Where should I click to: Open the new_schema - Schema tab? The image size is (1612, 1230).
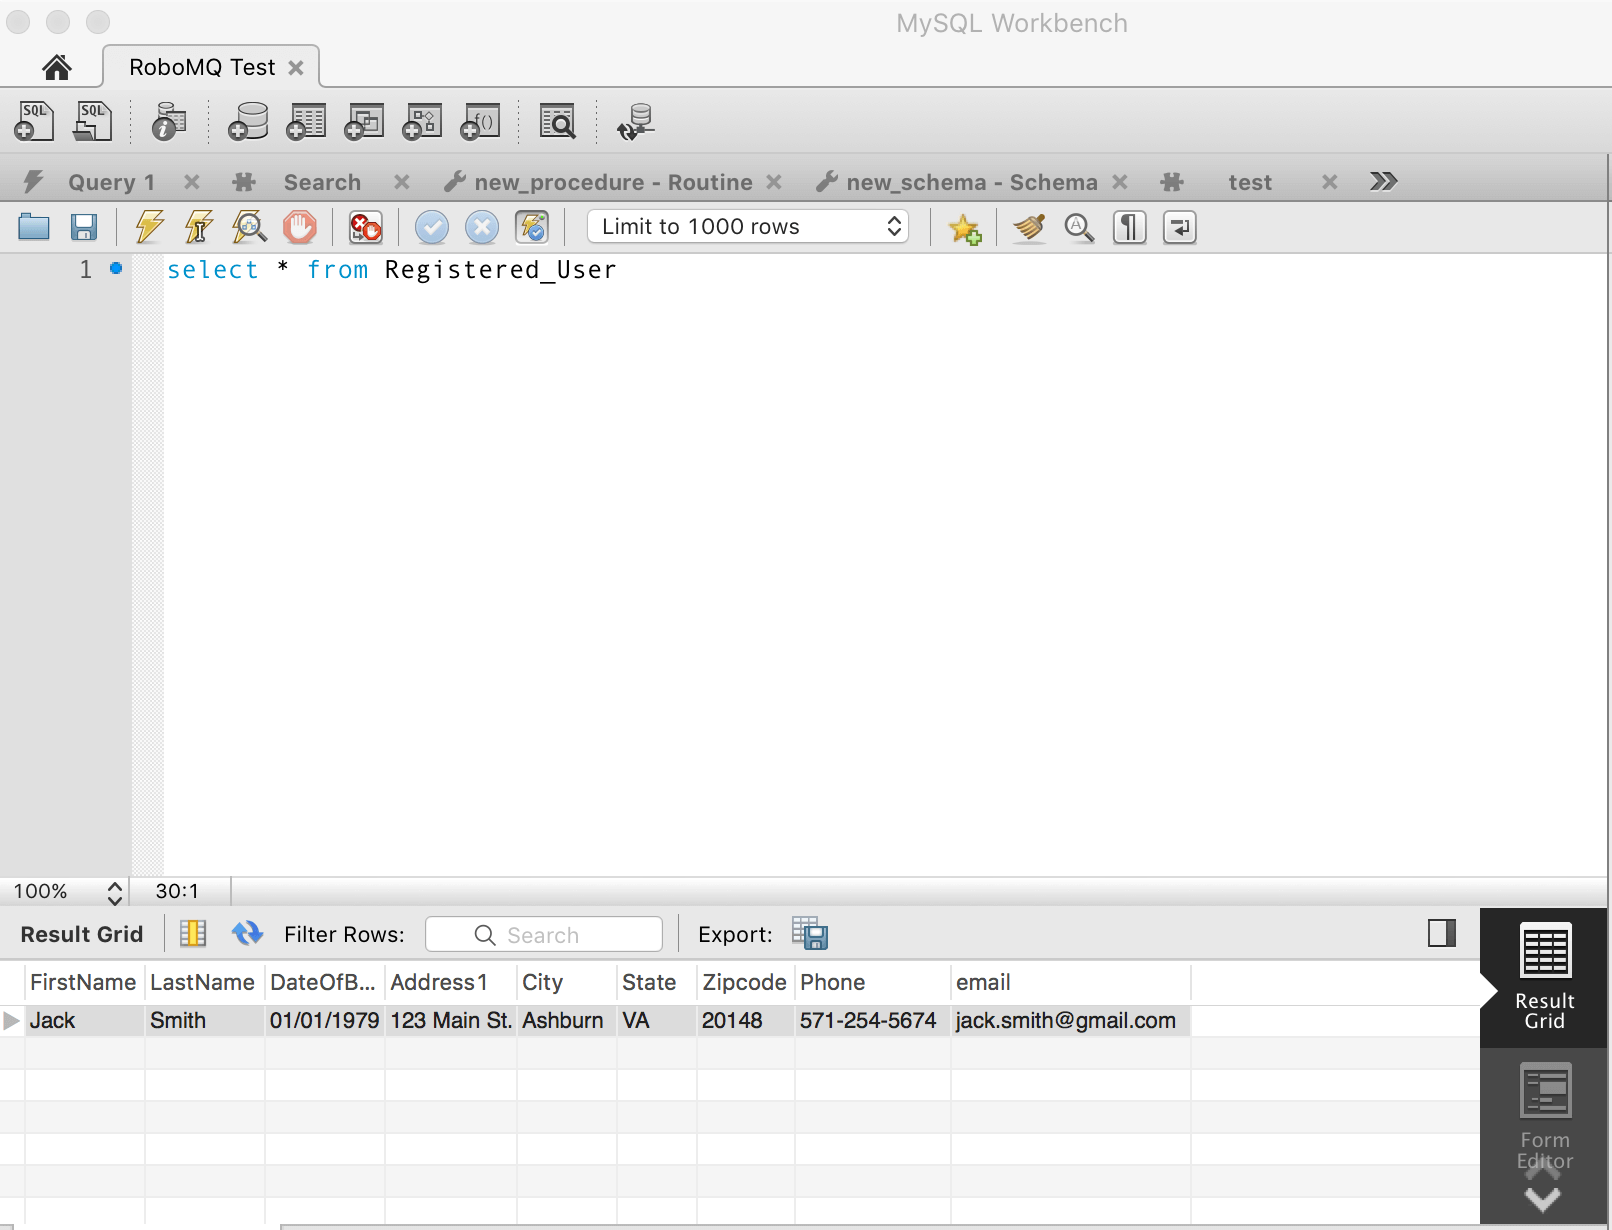(971, 182)
